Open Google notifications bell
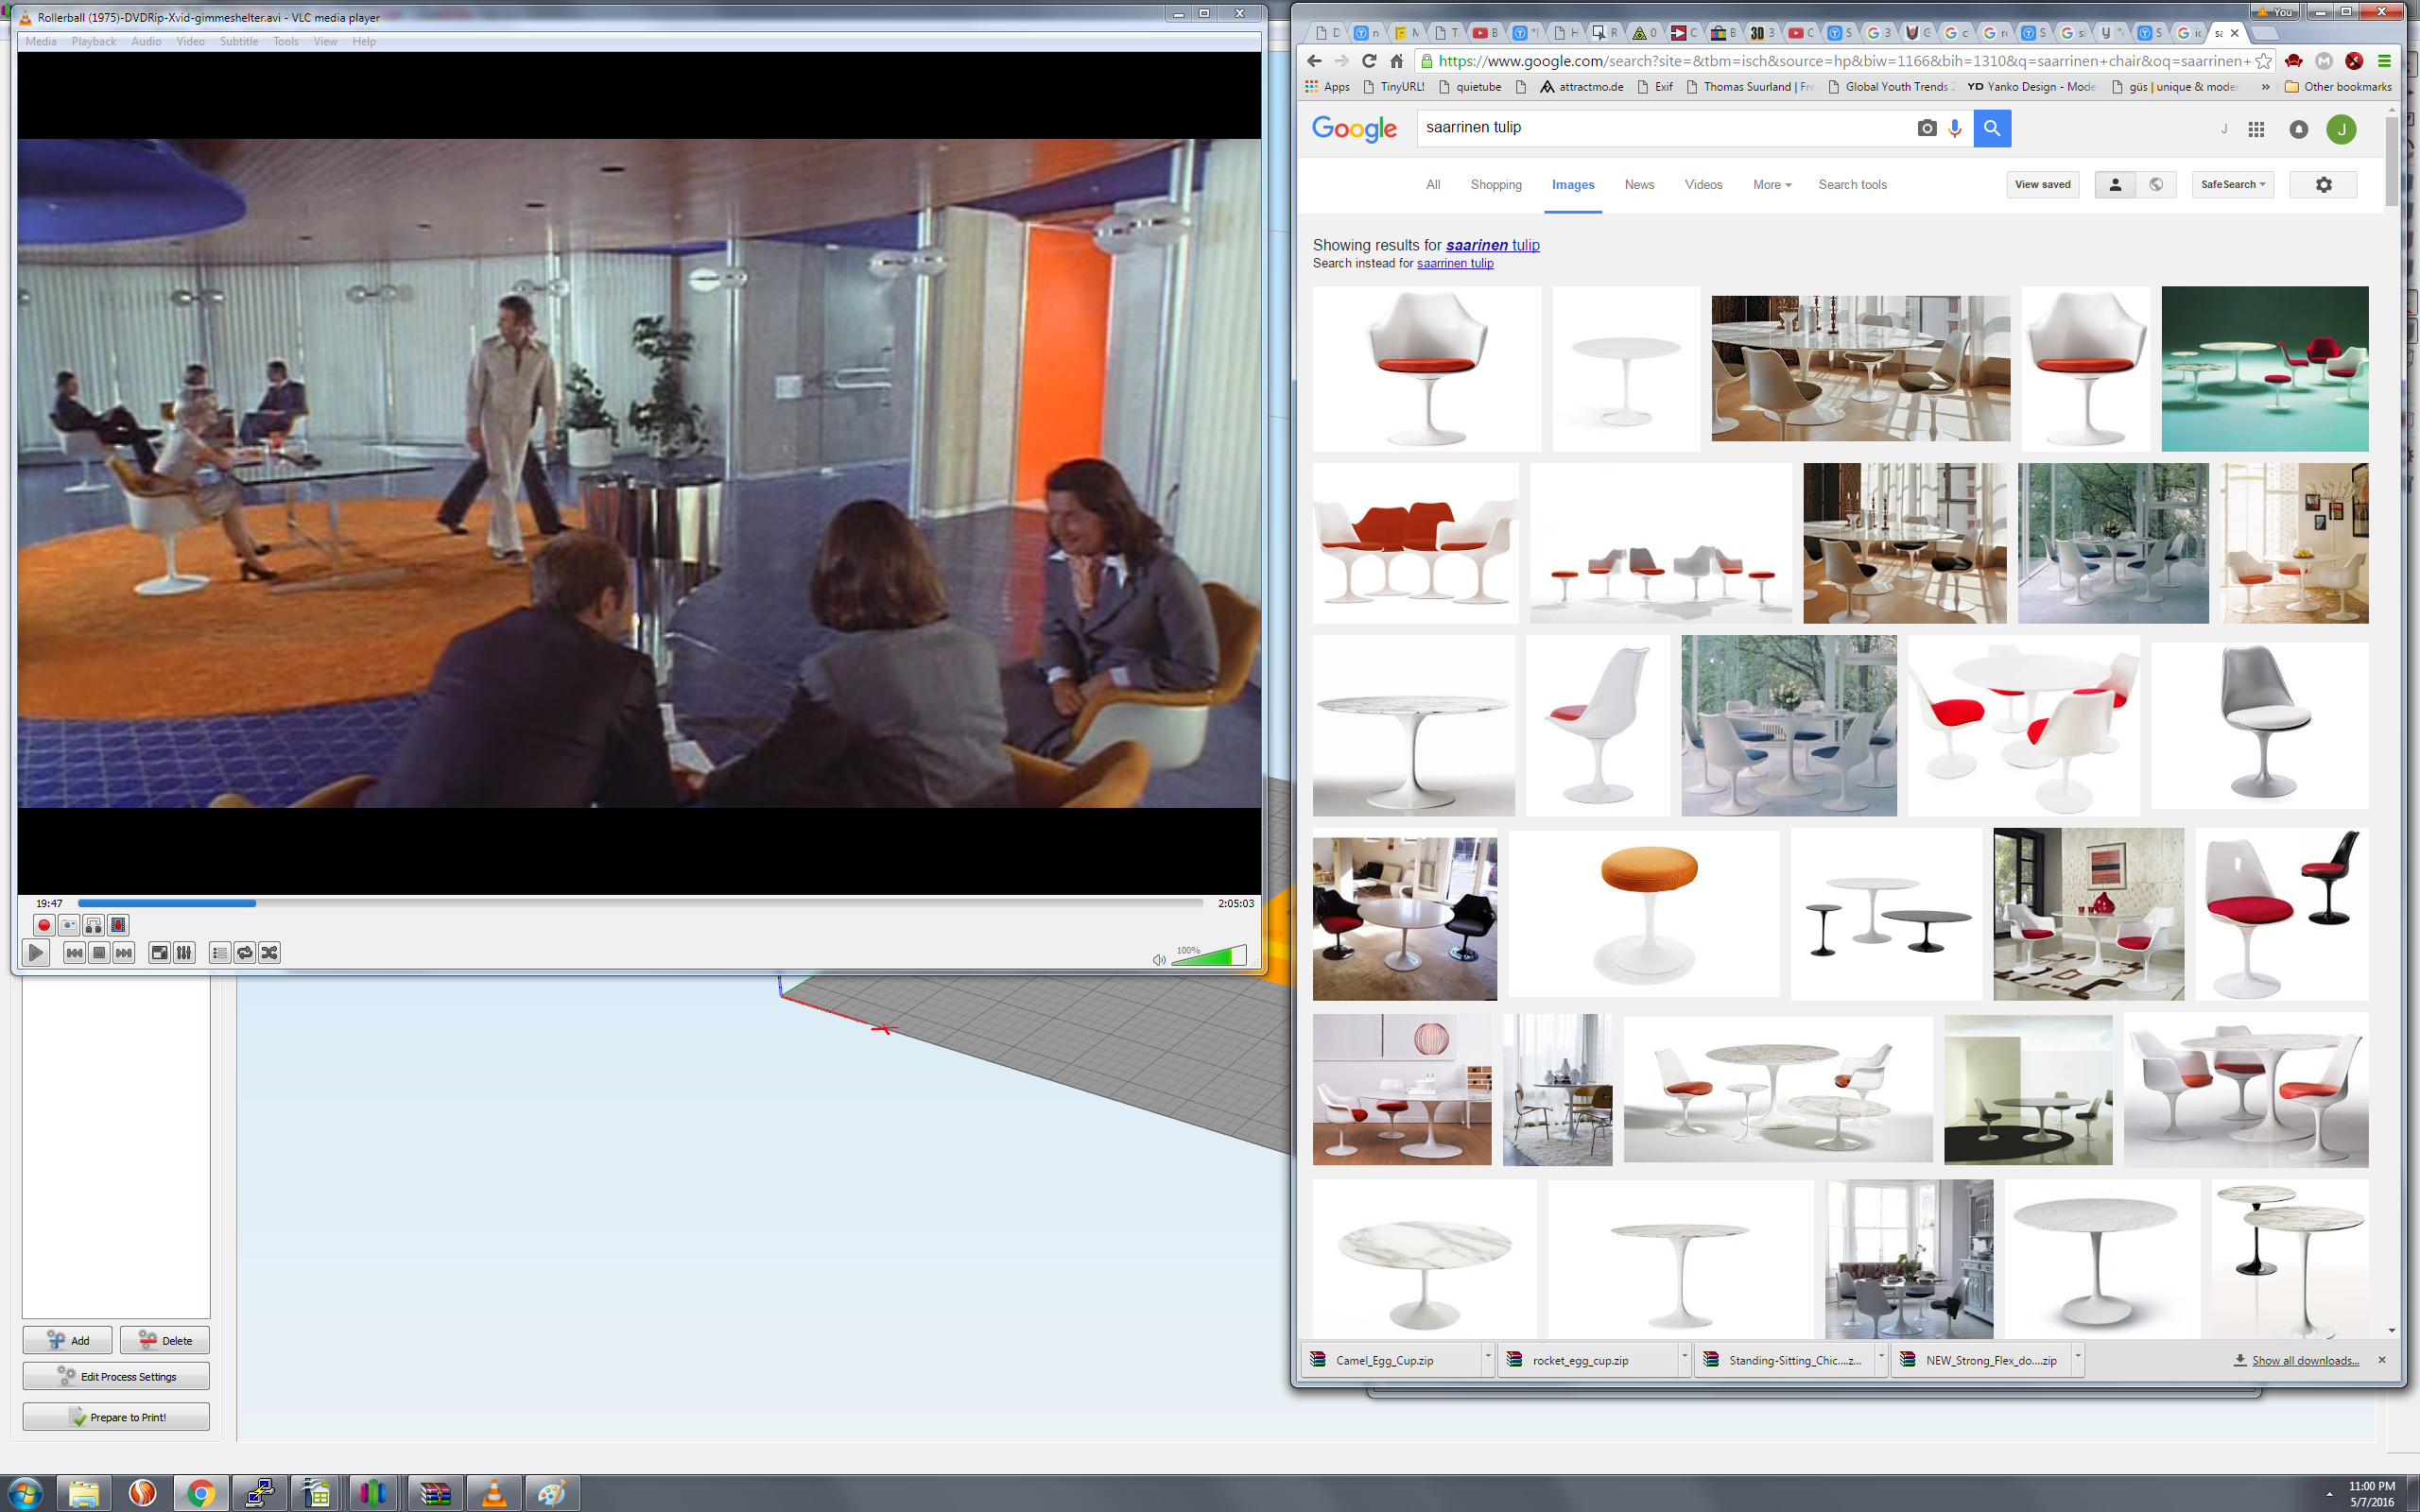The width and height of the screenshot is (2420, 1512). pos(2299,129)
